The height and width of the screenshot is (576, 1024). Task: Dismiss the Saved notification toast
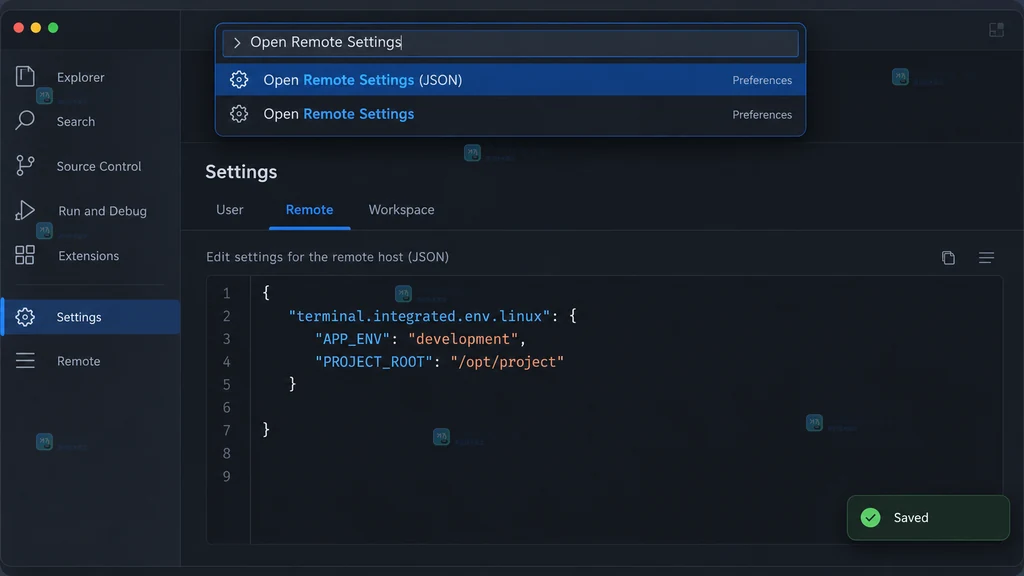pyautogui.click(x=928, y=517)
